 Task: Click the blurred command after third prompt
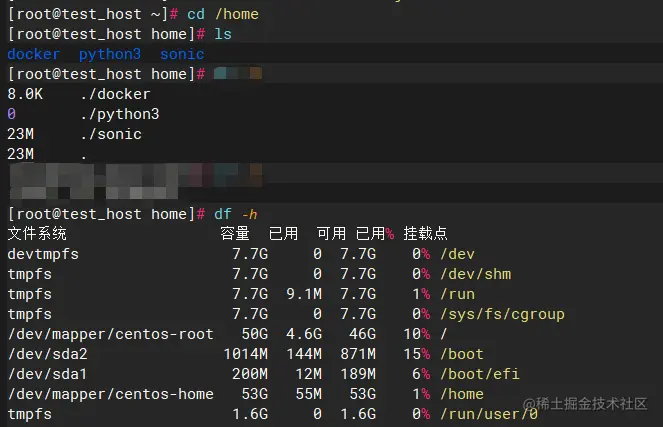[x=238, y=74]
